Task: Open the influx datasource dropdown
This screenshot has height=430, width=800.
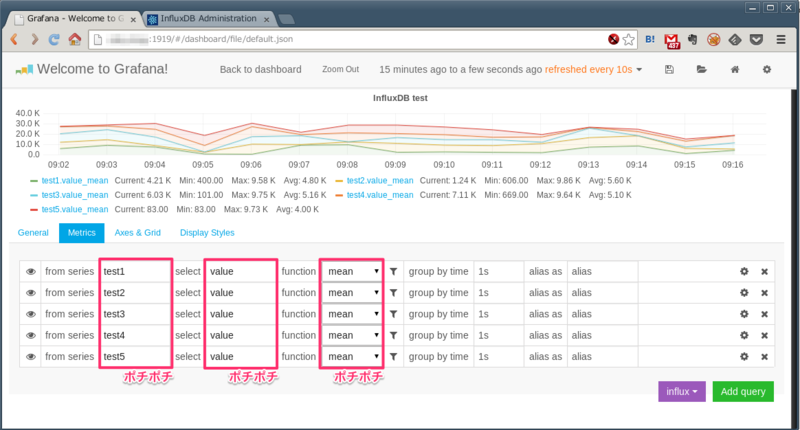Action: (682, 392)
